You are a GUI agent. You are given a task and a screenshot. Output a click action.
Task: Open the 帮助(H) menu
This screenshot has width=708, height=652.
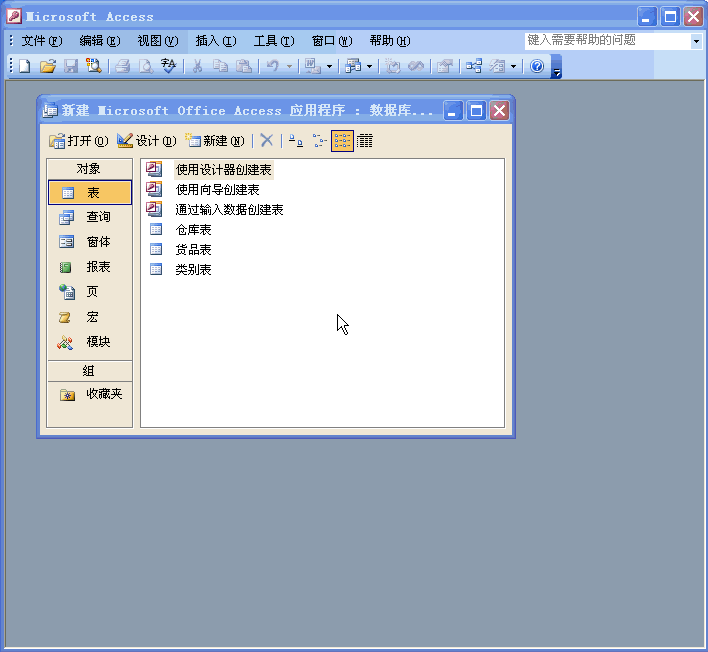coord(390,41)
